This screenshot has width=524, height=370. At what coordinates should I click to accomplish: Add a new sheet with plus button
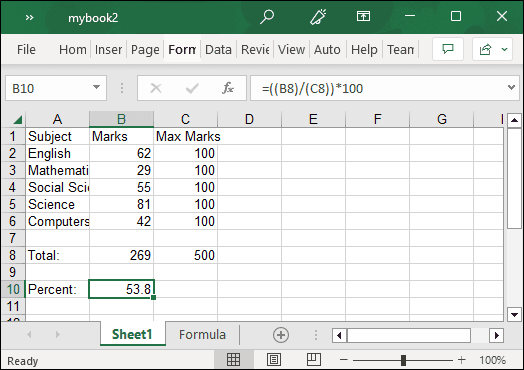click(281, 335)
